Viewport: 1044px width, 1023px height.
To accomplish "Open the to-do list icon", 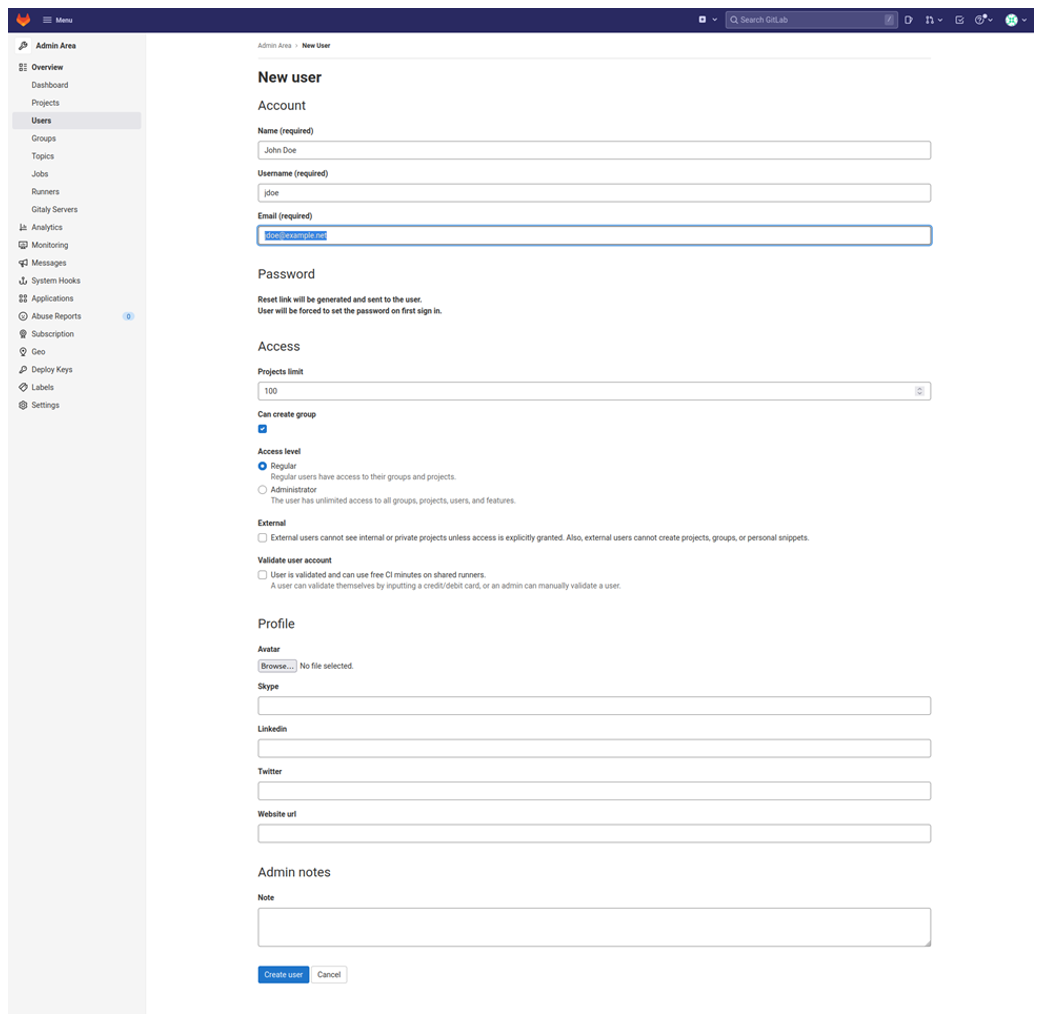I will tap(961, 19).
